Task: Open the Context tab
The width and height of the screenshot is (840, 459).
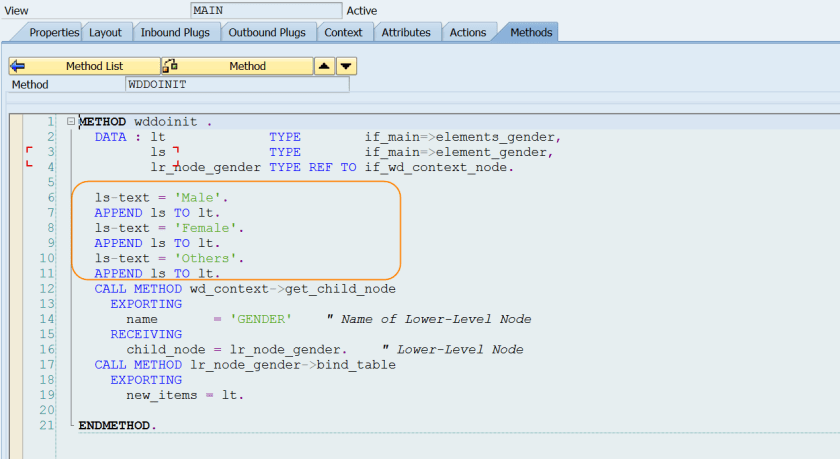Action: [x=343, y=32]
